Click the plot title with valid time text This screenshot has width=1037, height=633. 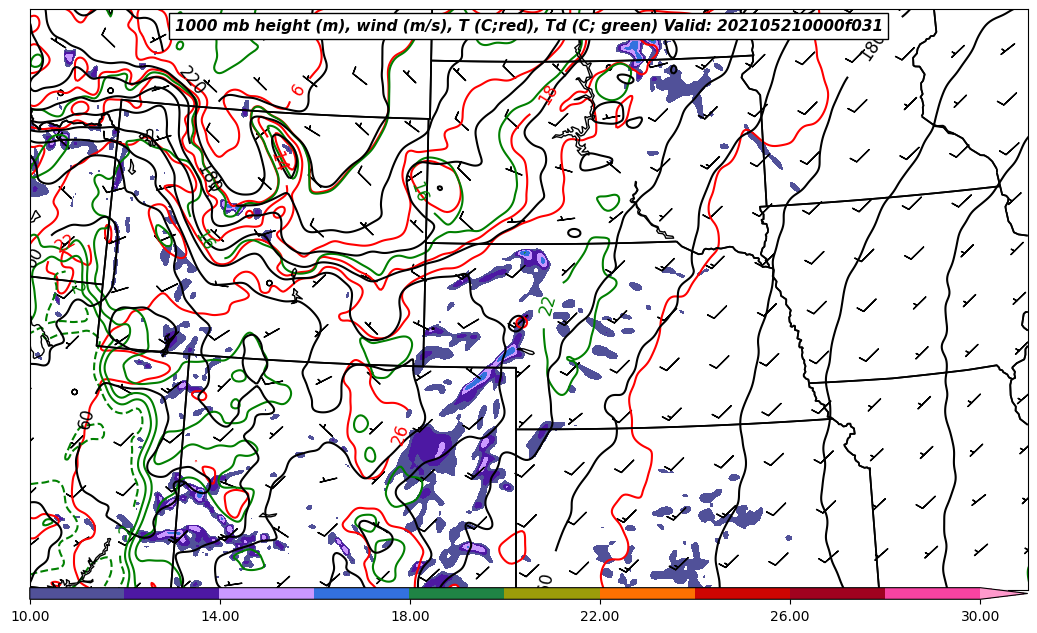pyautogui.click(x=529, y=26)
